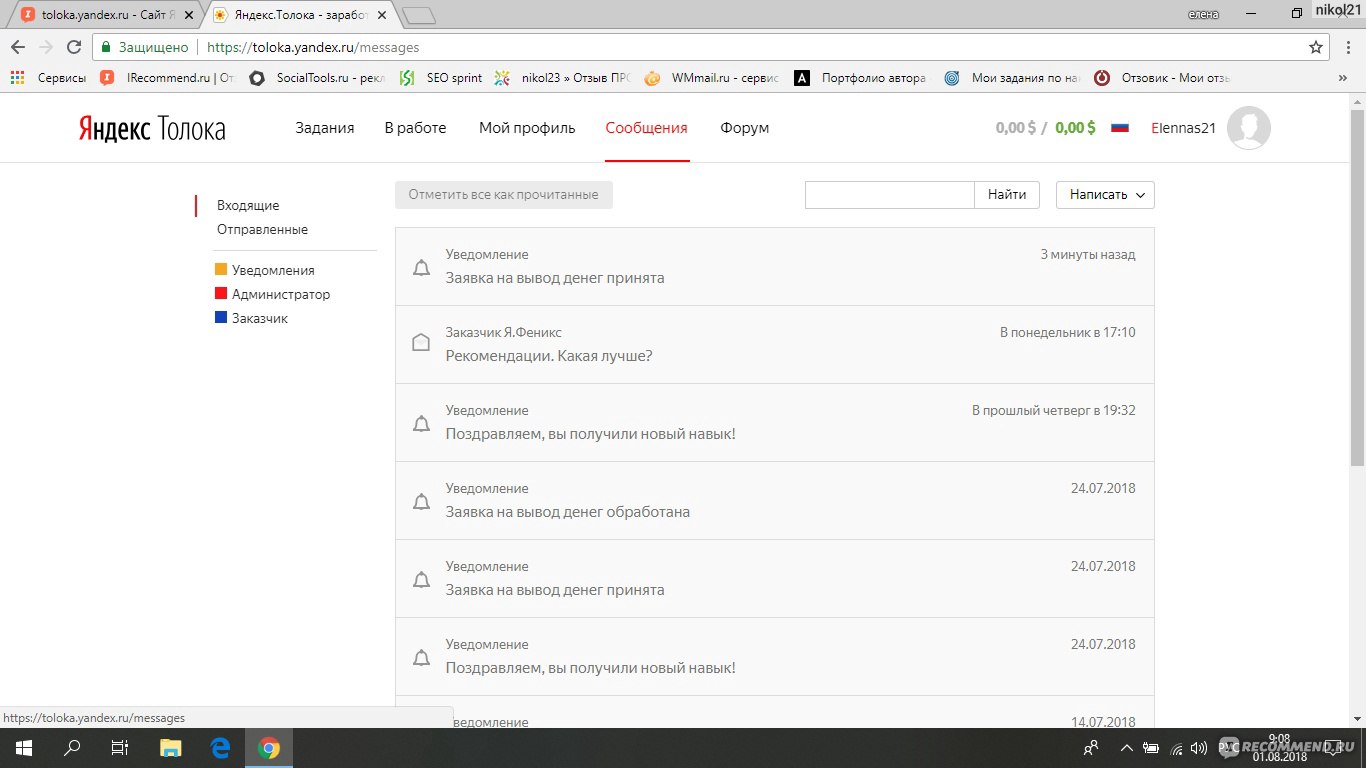1366x768 pixels.
Task: Open the Форум link
Action: pos(745,128)
